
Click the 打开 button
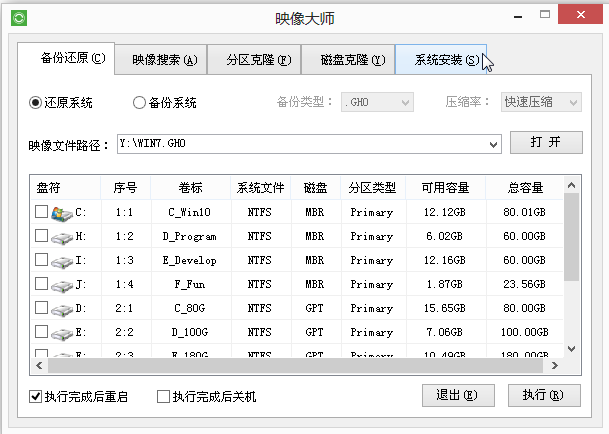tap(545, 143)
